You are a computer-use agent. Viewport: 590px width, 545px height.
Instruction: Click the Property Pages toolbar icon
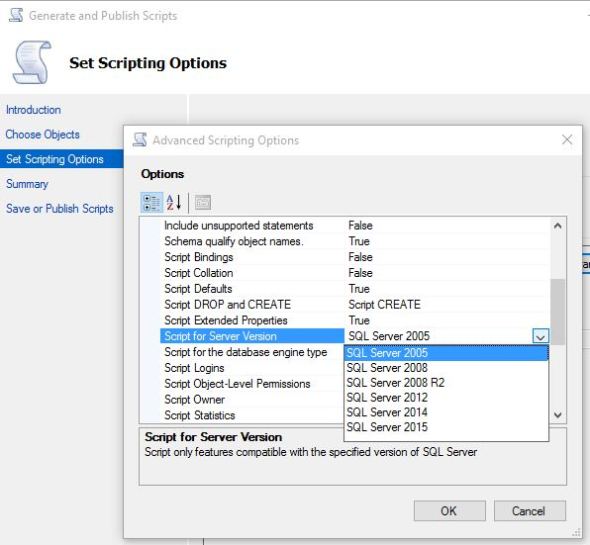coord(203,202)
